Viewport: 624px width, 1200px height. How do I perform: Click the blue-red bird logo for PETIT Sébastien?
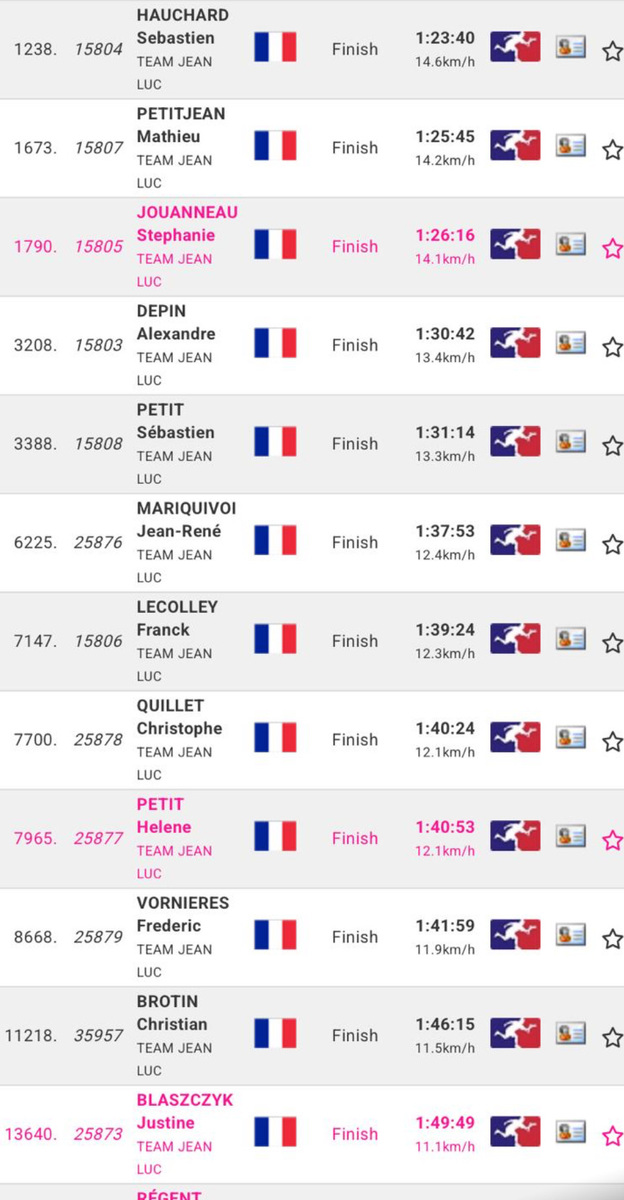[x=515, y=442]
